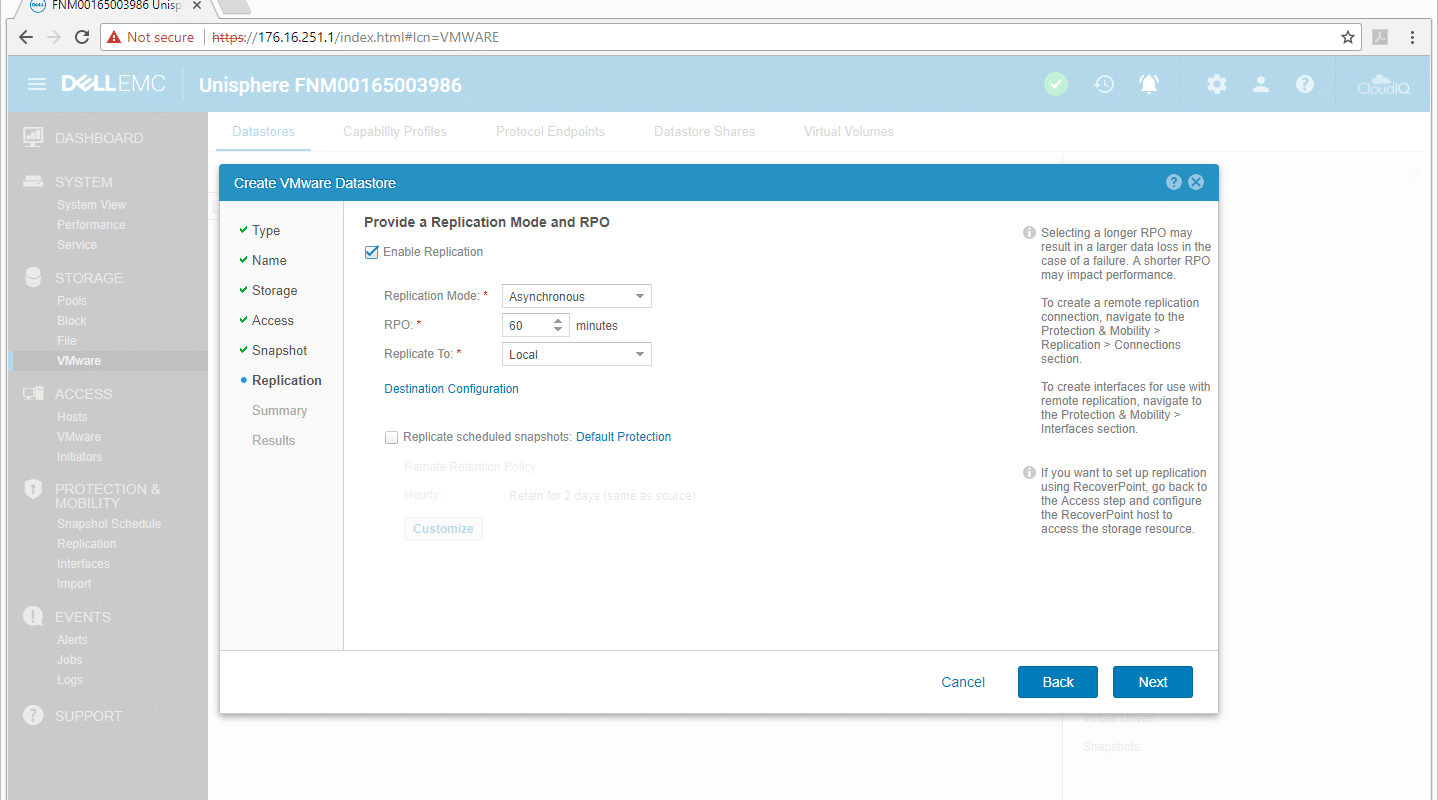This screenshot has height=800, width=1438.
Task: Open CloudIQ from the header
Action: pyautogui.click(x=1383, y=85)
